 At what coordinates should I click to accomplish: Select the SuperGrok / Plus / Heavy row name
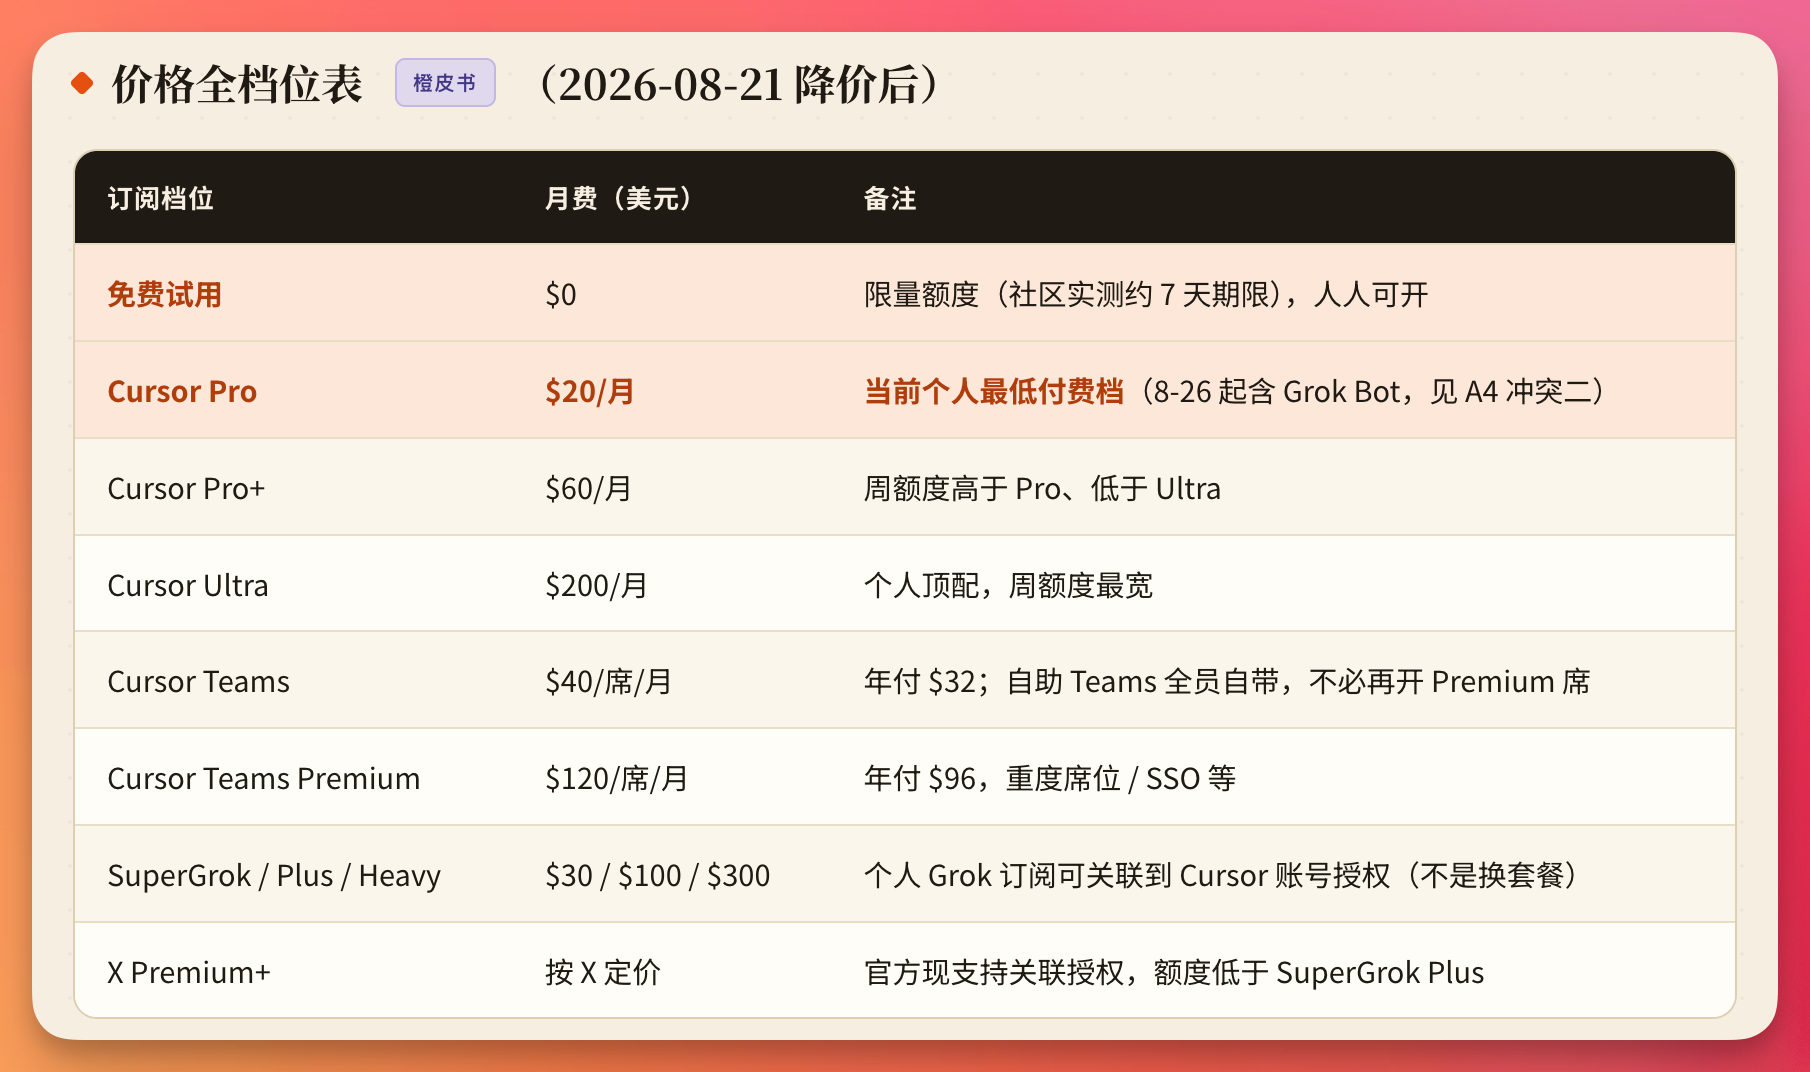pos(274,876)
